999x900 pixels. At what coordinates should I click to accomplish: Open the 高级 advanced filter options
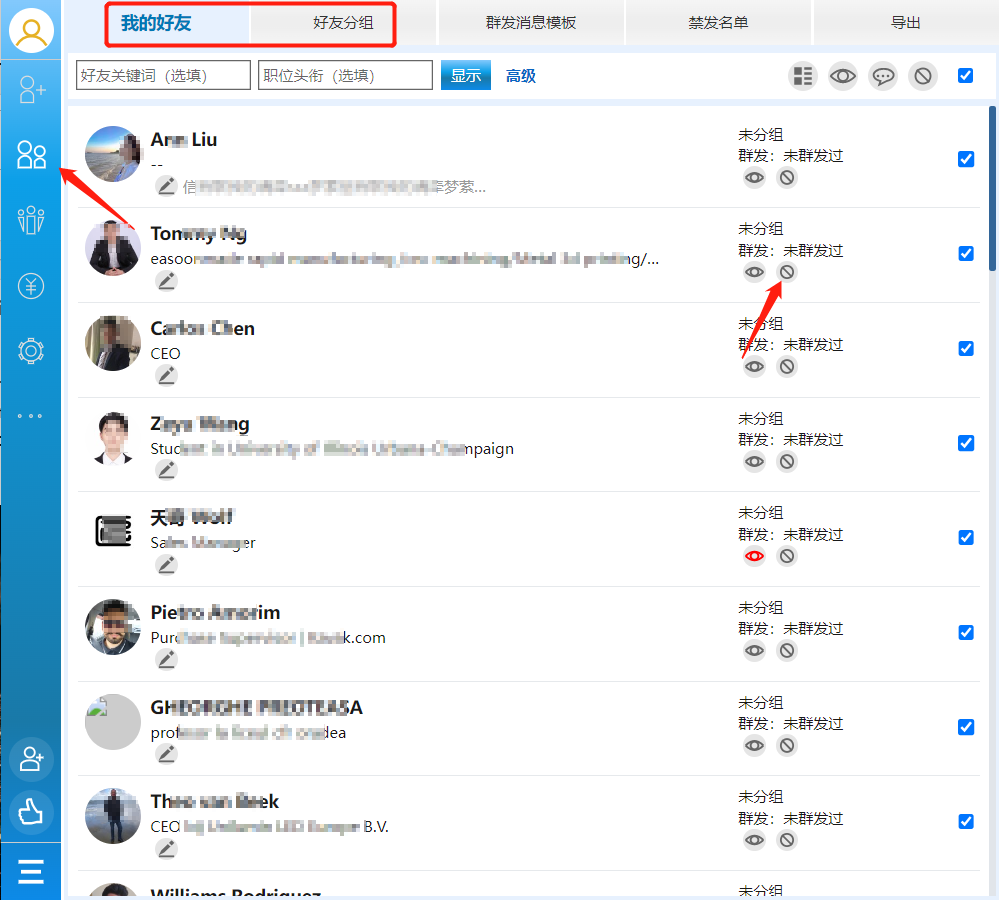coord(520,76)
